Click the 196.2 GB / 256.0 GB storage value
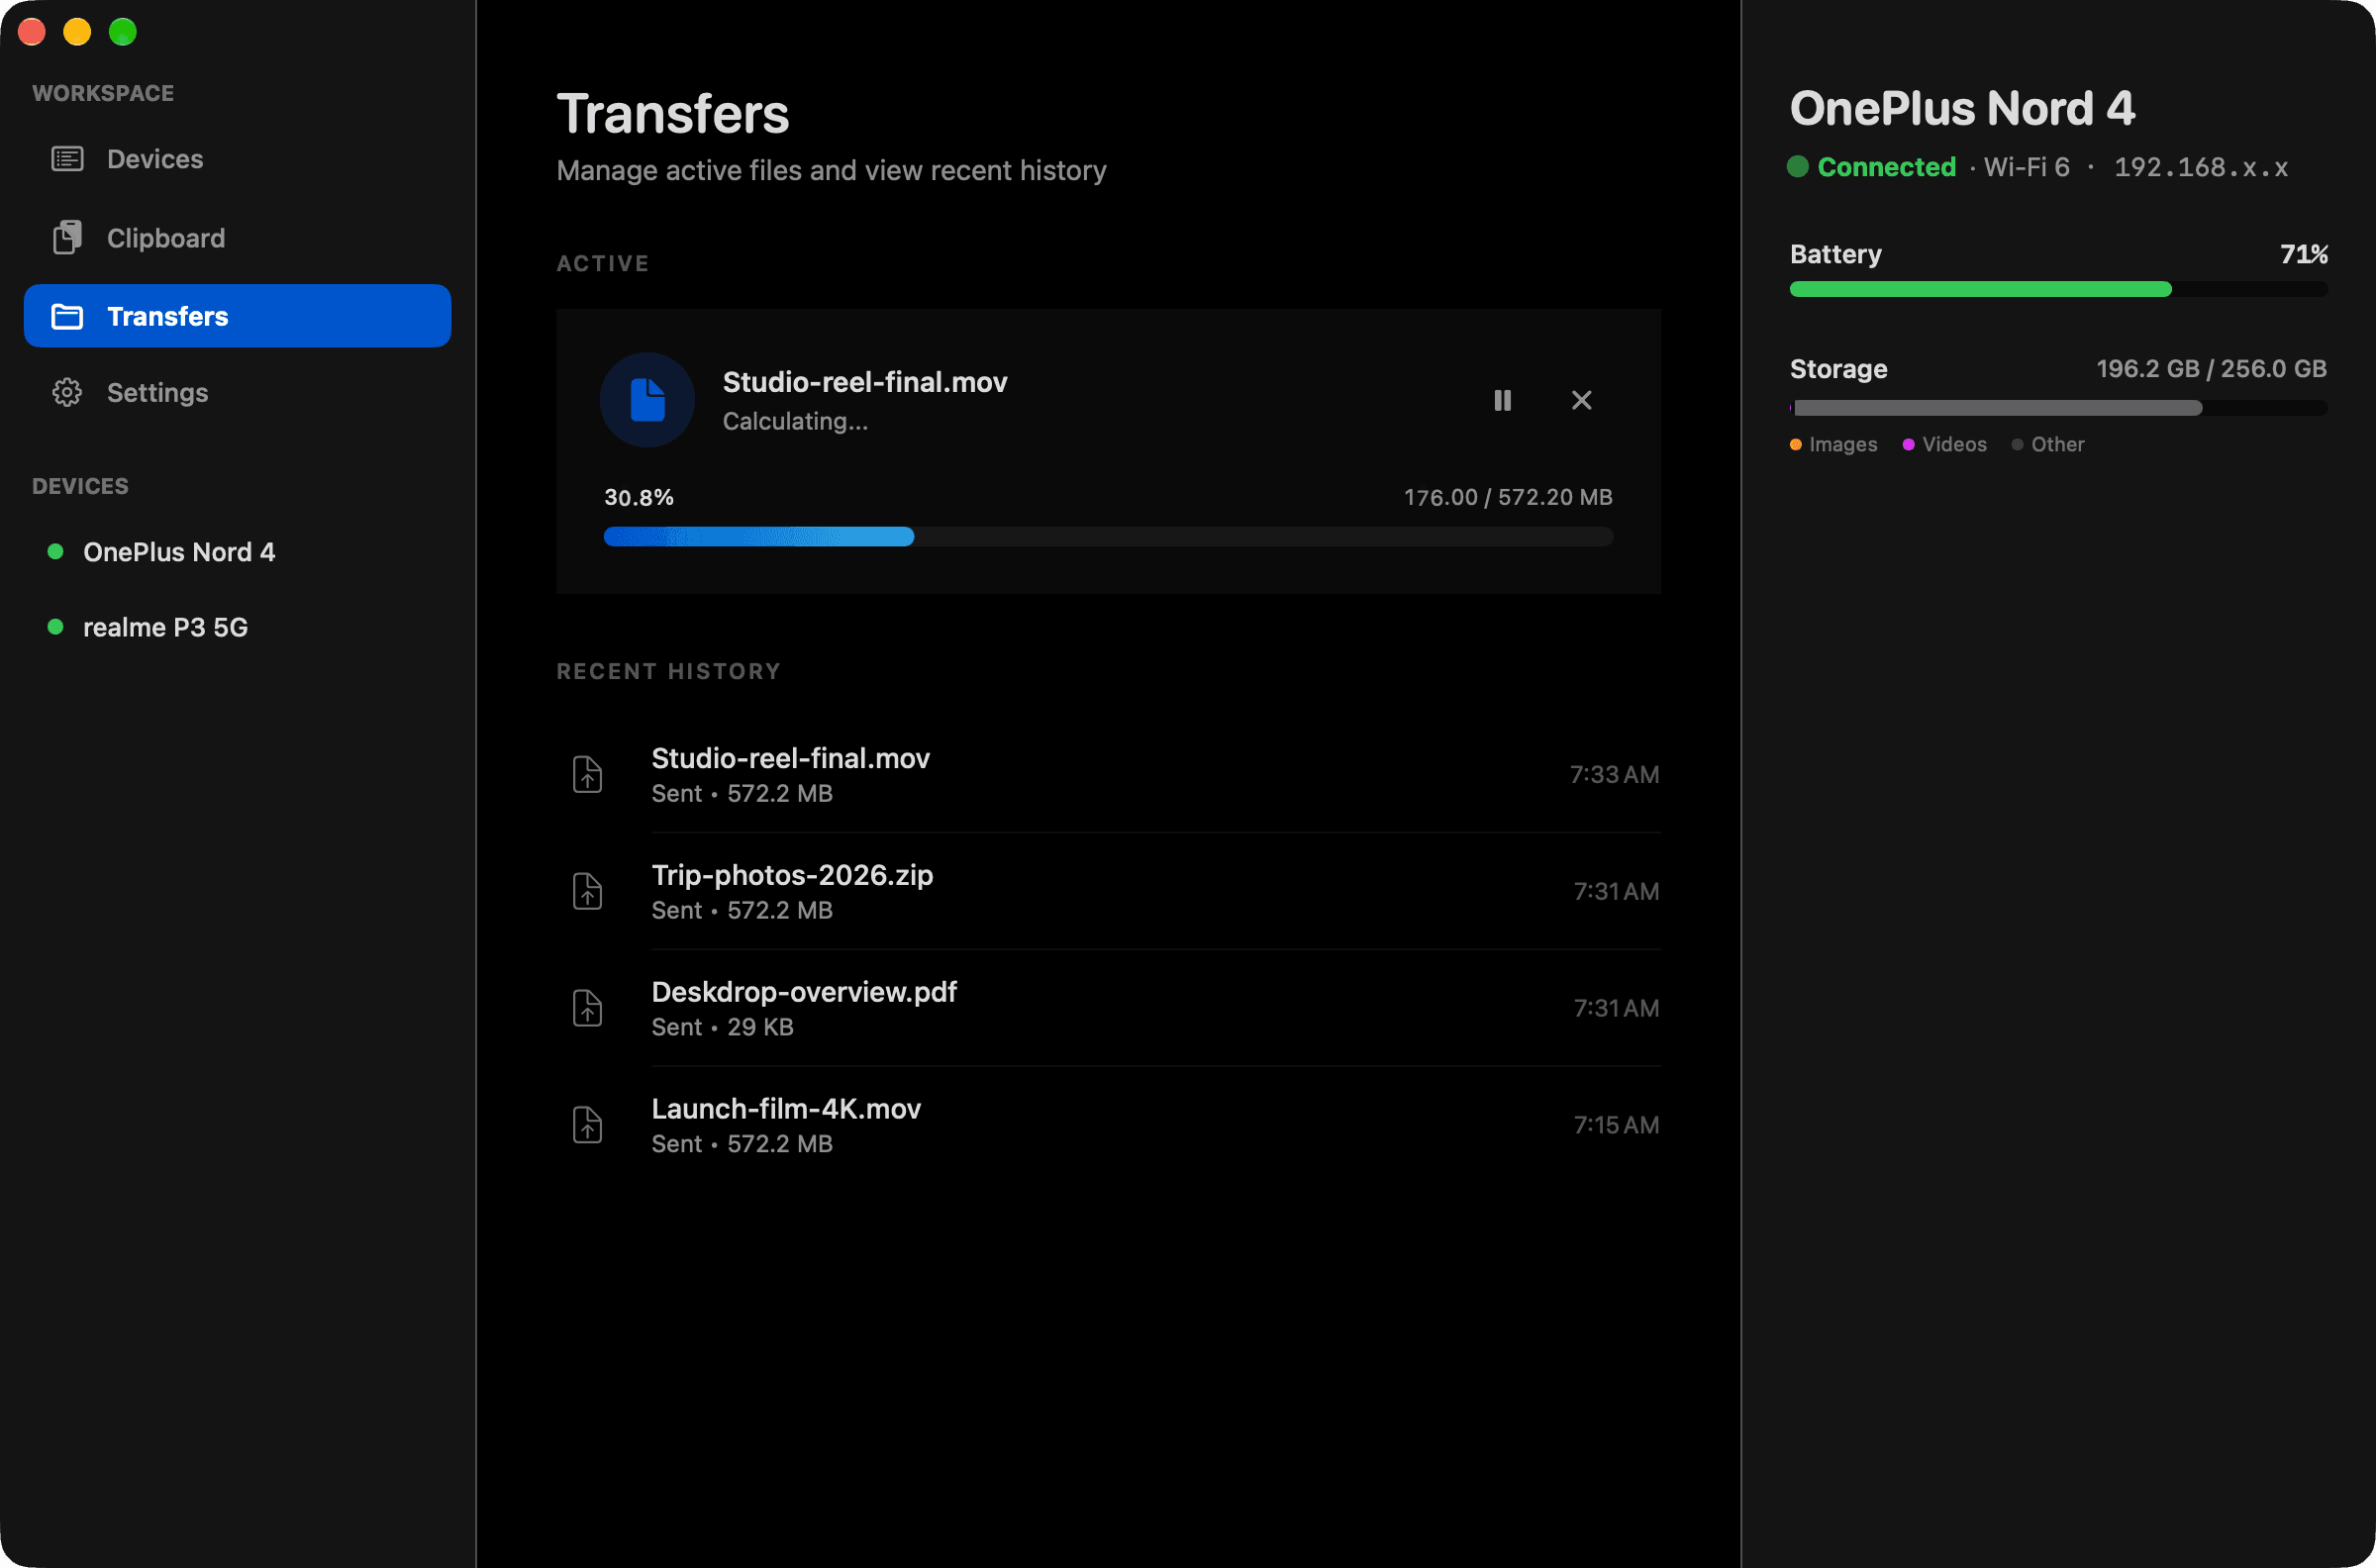The height and width of the screenshot is (1568, 2376). click(x=2211, y=369)
